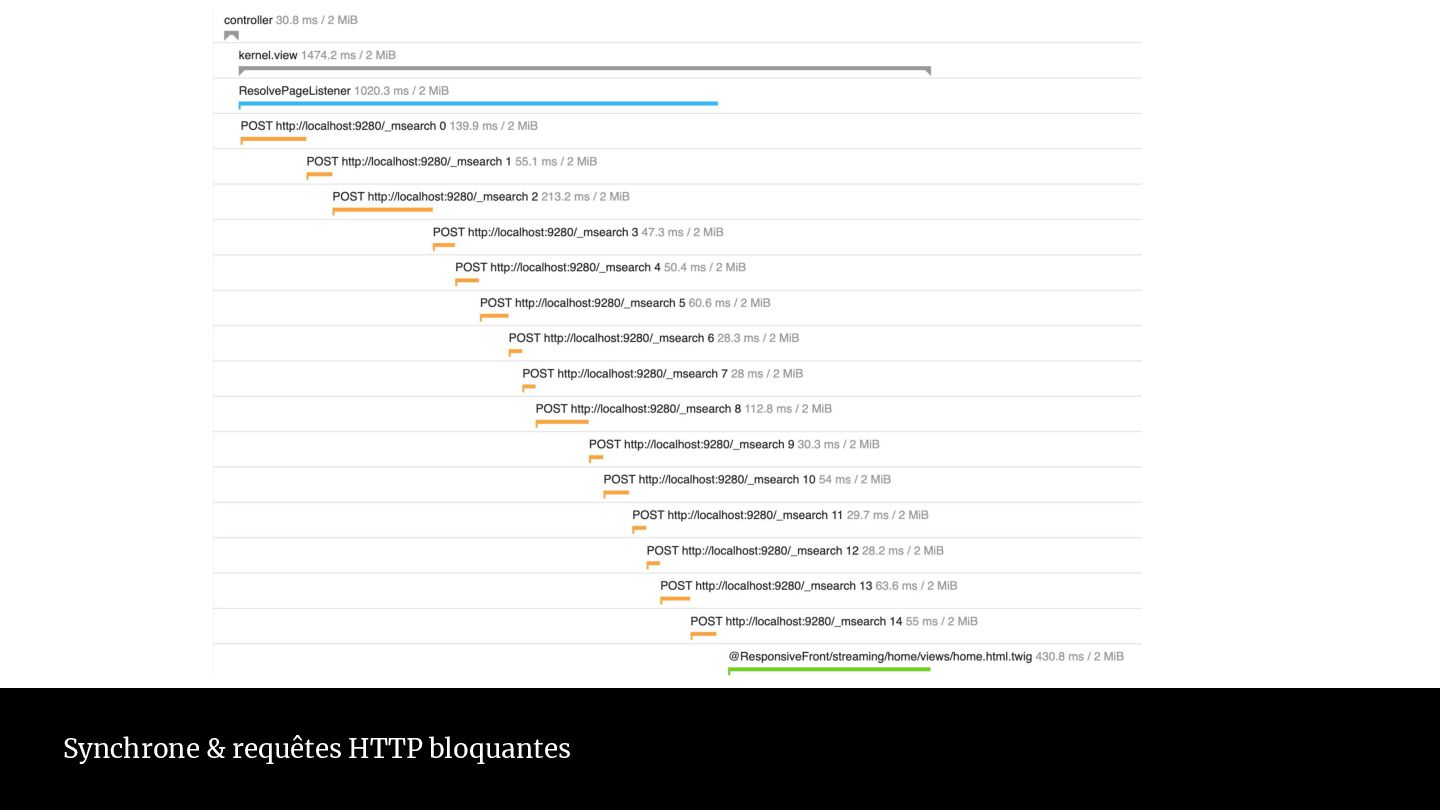Screen dimensions: 1440x810
Task: Click the slide caption "Synchrone & requêtes HTTP bloquantes"
Action: 317,749
